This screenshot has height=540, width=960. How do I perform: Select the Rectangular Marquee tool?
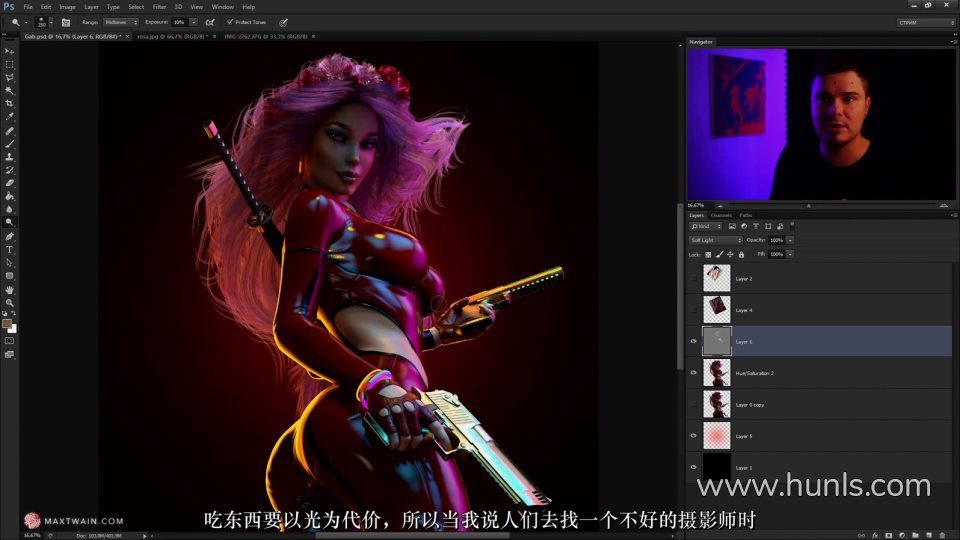(9, 64)
